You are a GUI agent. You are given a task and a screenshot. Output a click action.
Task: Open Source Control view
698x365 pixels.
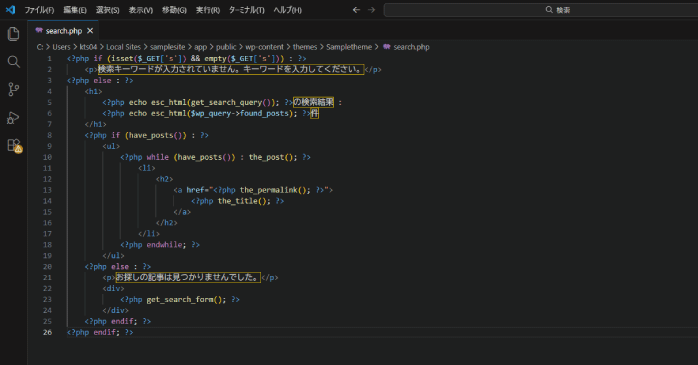tap(13, 89)
